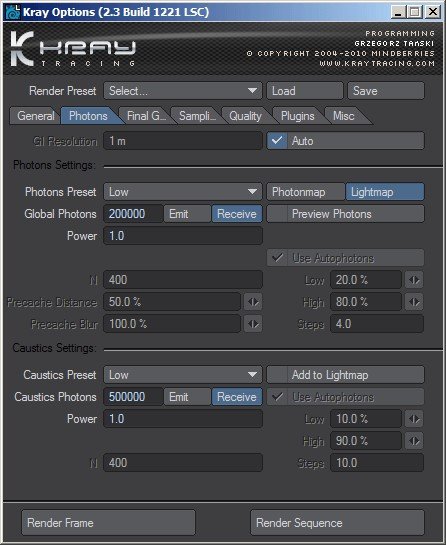Image resolution: width=446 pixels, height=545 pixels.
Task: Adjust caustics High 90.0 % arrows
Action: [414, 441]
